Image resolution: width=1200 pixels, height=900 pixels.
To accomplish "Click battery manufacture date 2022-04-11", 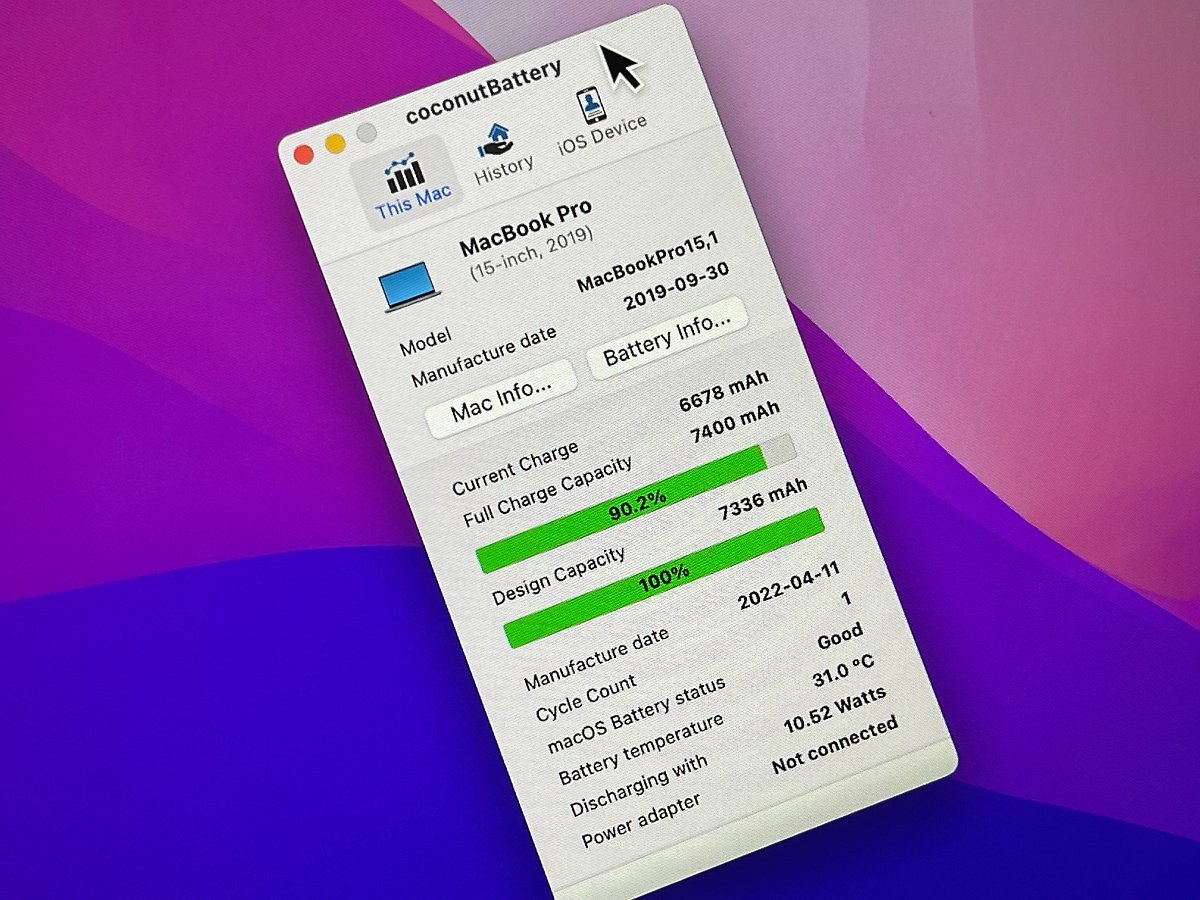I will click(x=789, y=585).
